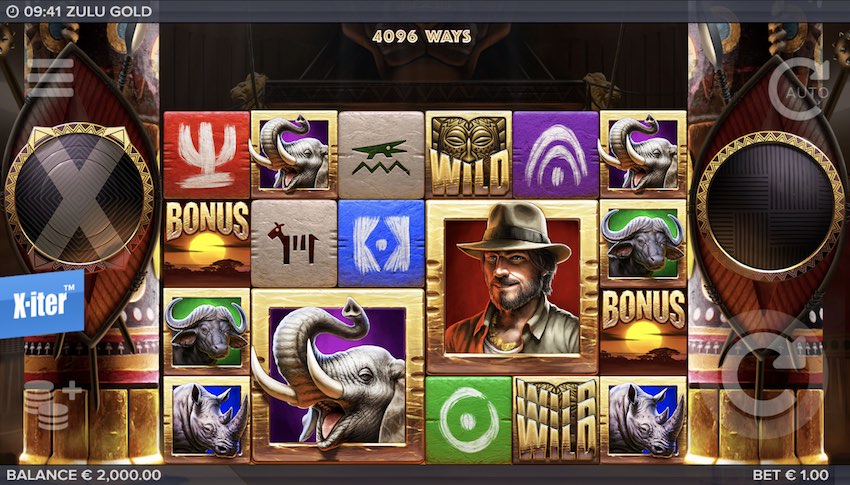
Task: Click the X multiplier shield on left
Action: click(79, 193)
